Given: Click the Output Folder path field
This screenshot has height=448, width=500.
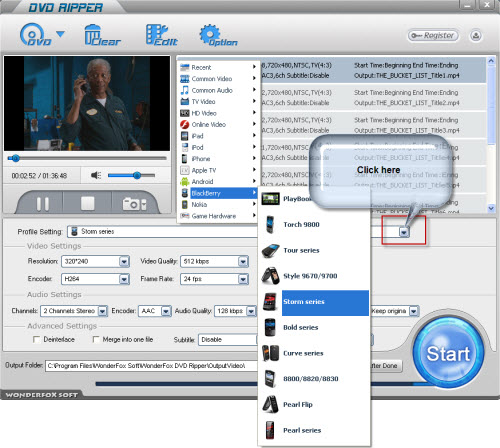Looking at the screenshot, I should [x=152, y=366].
